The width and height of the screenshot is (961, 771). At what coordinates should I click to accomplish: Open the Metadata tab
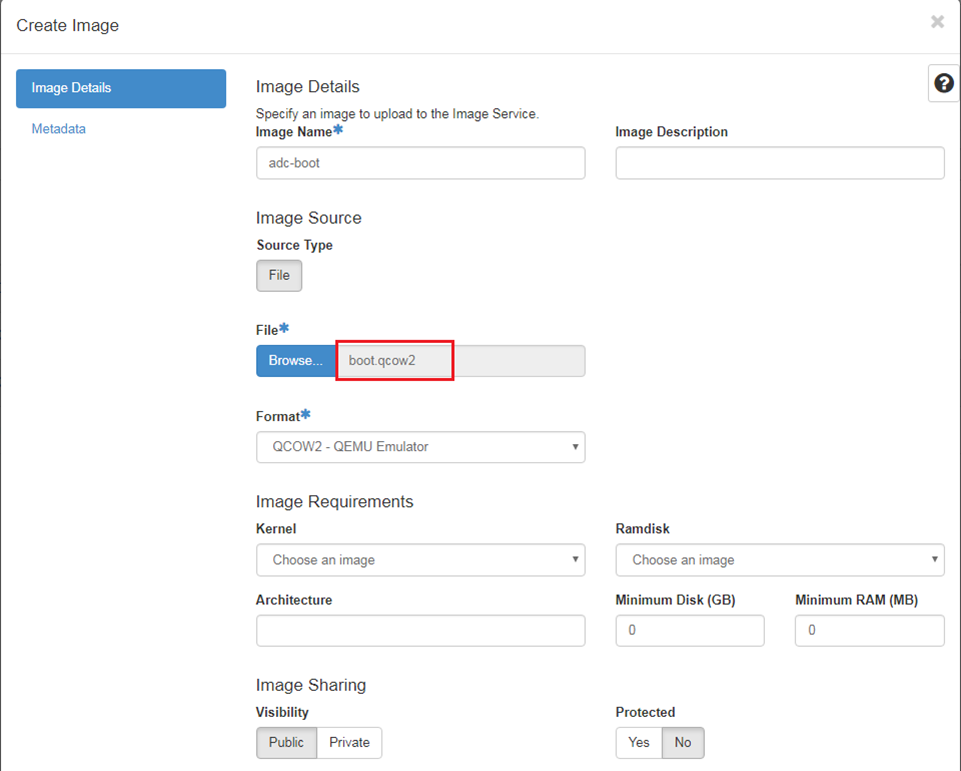(x=59, y=129)
